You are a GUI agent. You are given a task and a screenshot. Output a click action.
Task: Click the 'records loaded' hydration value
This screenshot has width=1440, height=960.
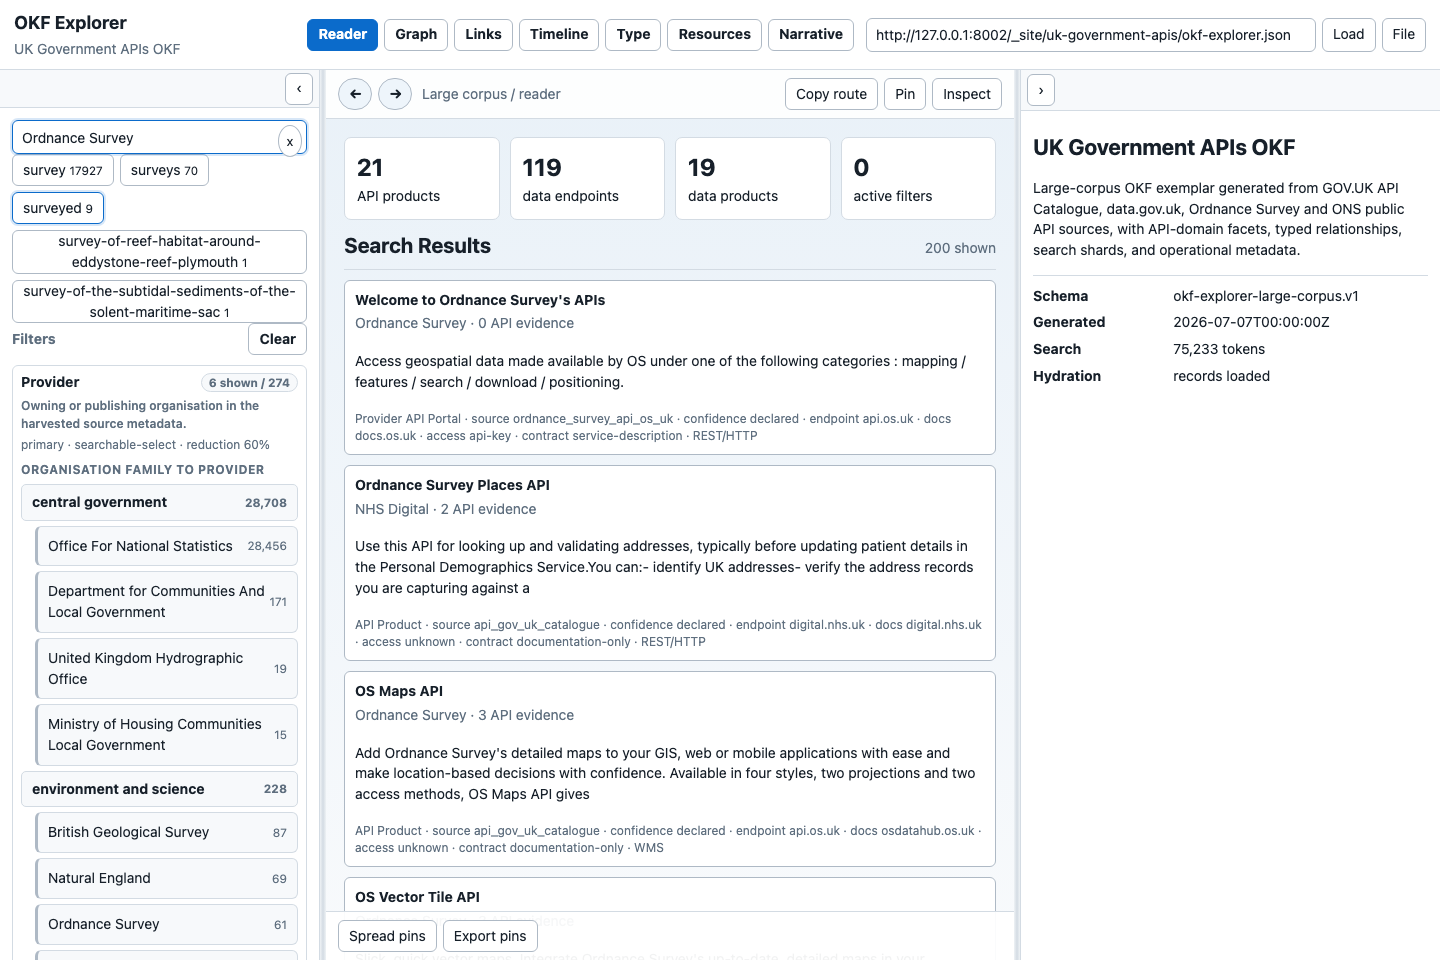pyautogui.click(x=1222, y=376)
